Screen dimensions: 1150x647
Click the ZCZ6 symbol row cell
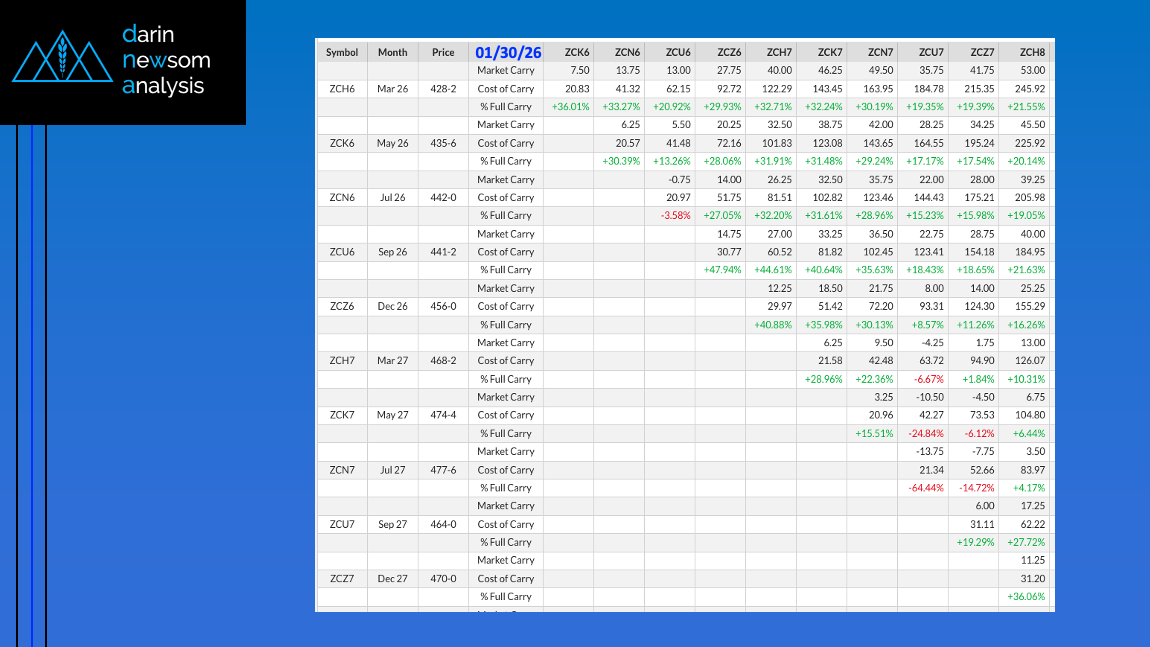coord(342,306)
